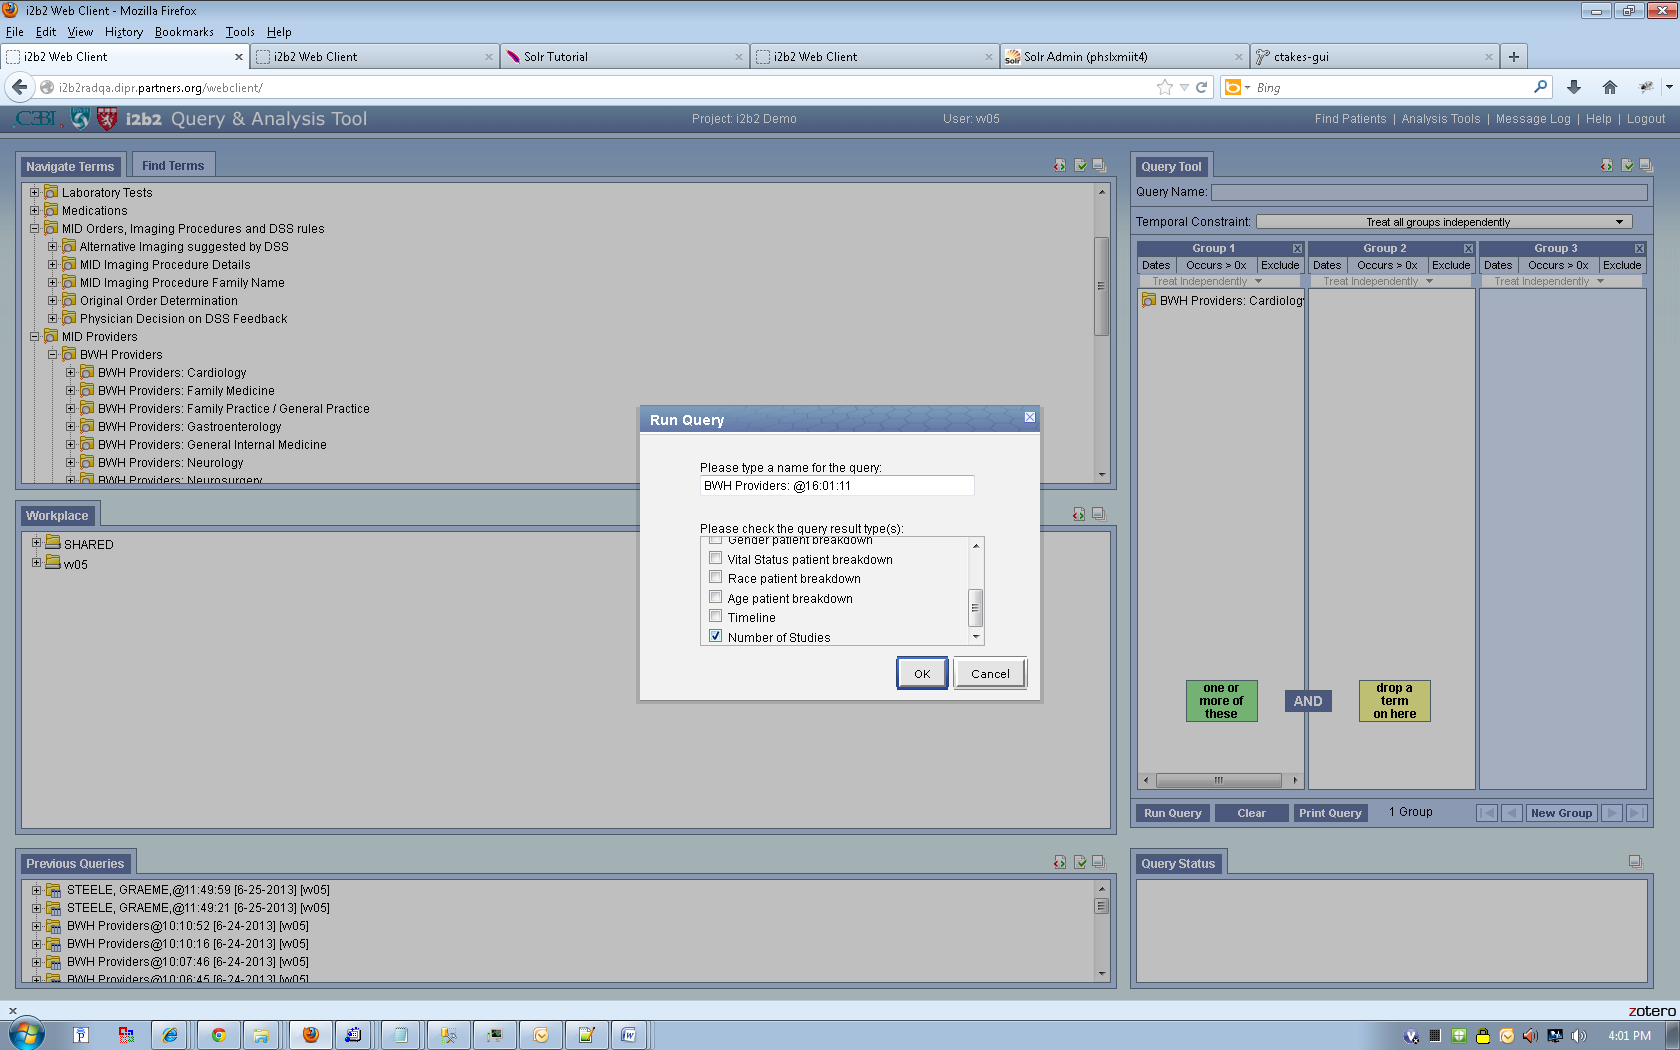Open the Bookmarks menu
This screenshot has height=1050, width=1680.
[x=184, y=32]
